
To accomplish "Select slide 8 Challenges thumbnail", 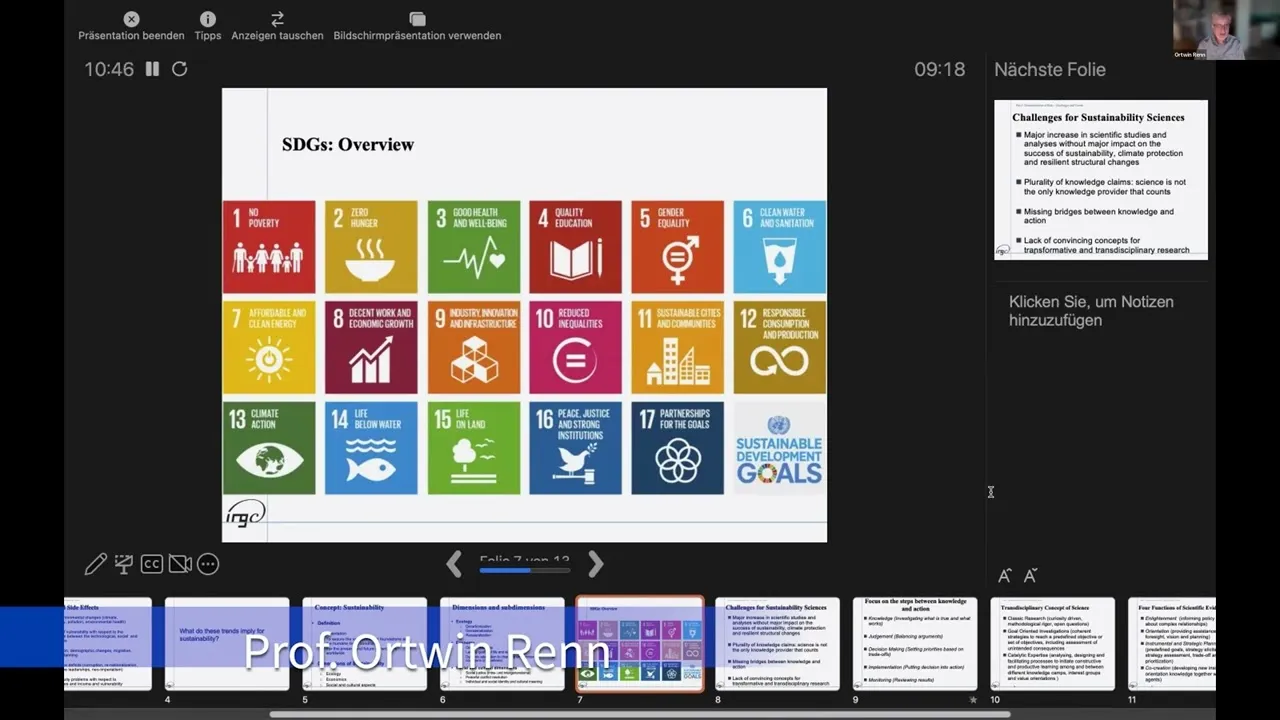I will click(777, 644).
